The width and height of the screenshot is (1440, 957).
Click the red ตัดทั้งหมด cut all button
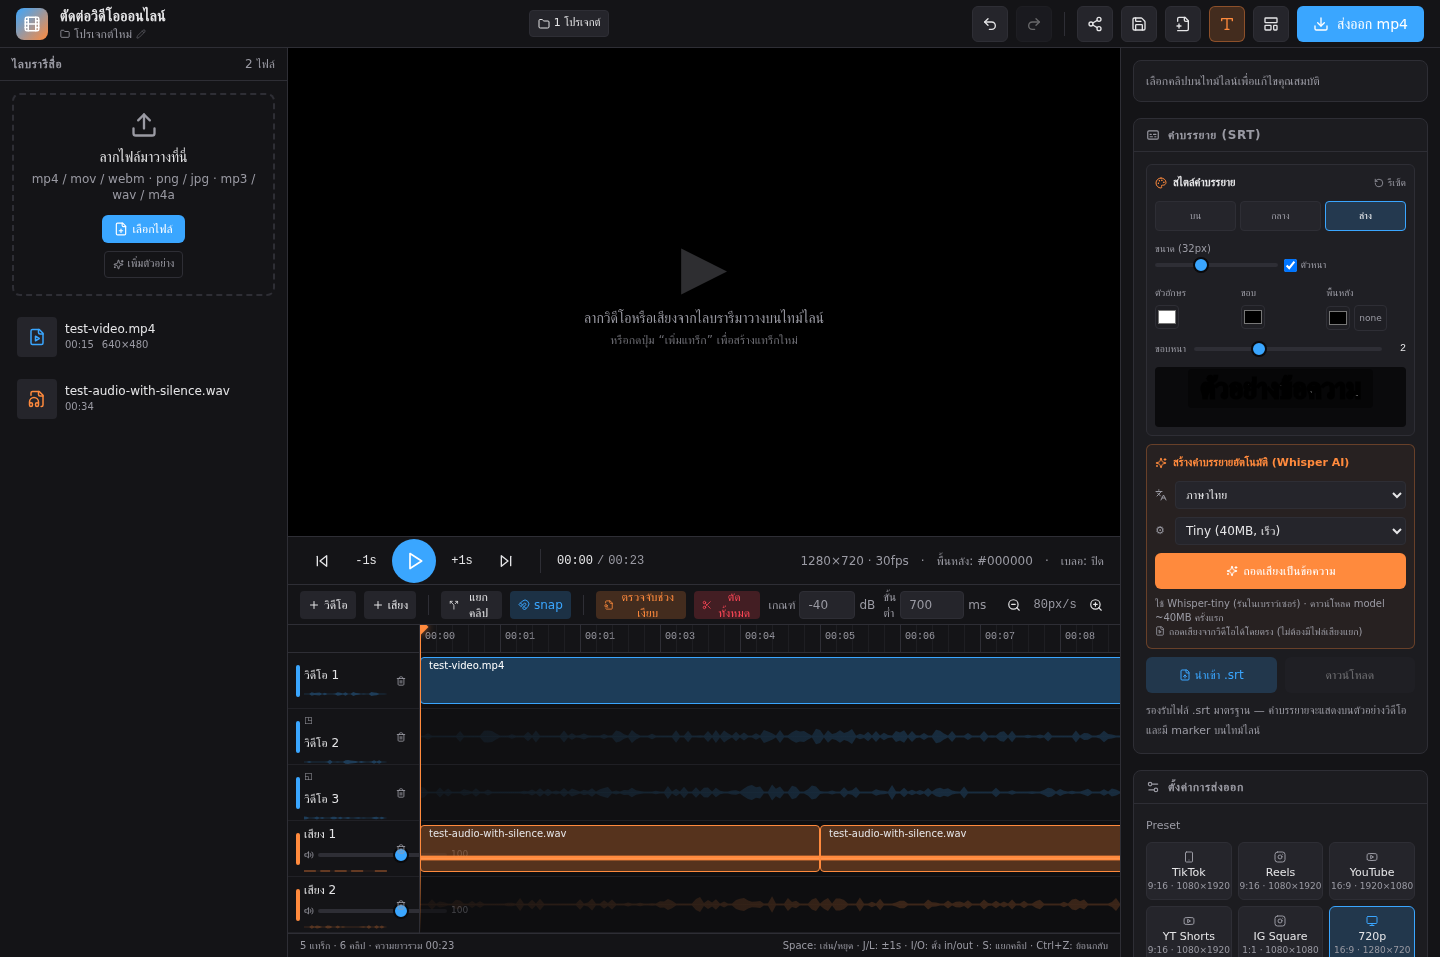point(727,605)
